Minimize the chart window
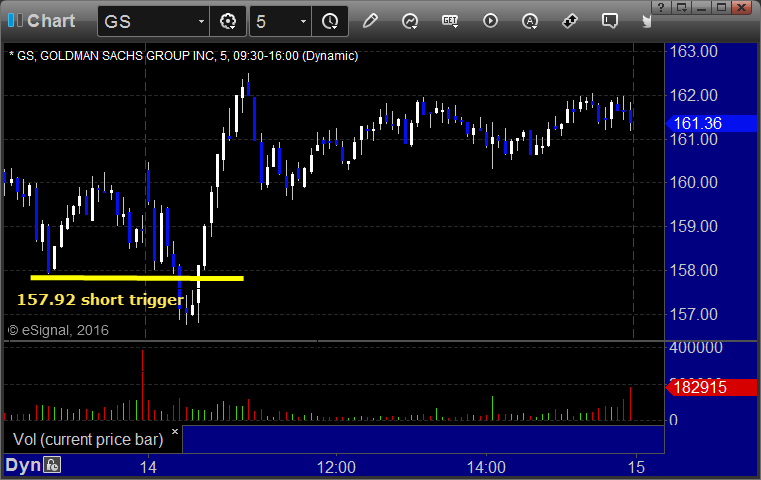Image resolution: width=761 pixels, height=480 pixels. pyautogui.click(x=701, y=7)
